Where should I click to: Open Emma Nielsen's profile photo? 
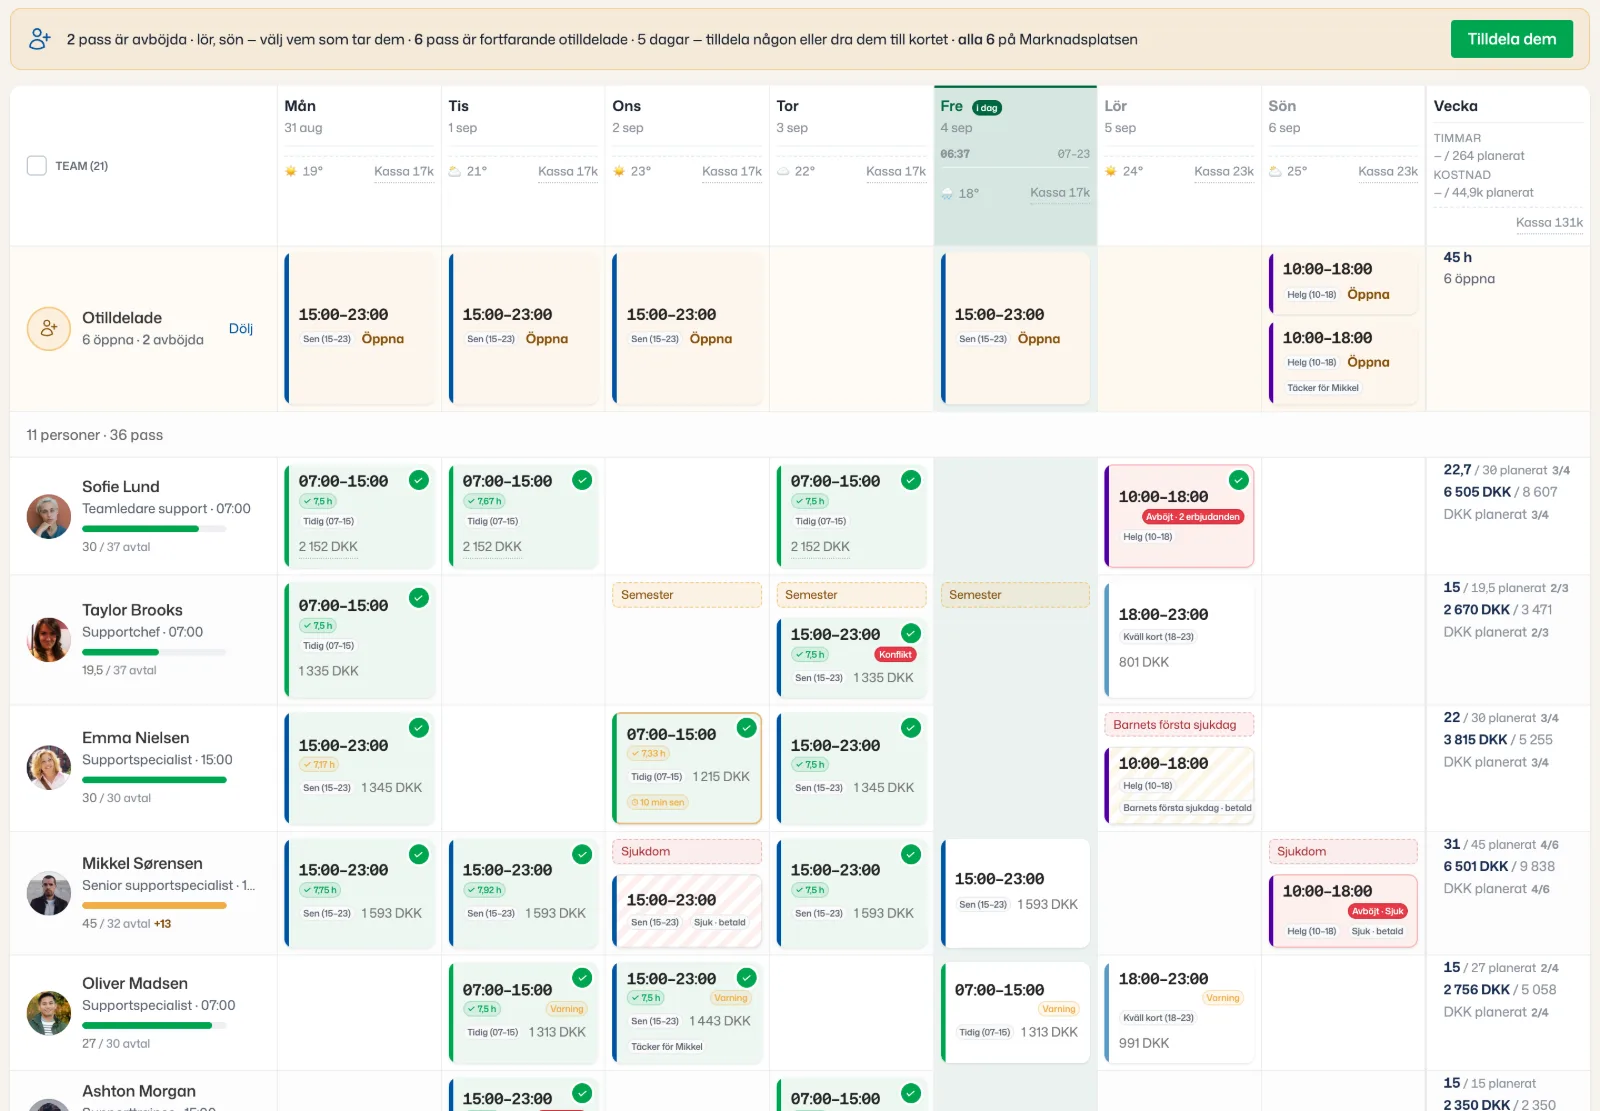(x=48, y=767)
